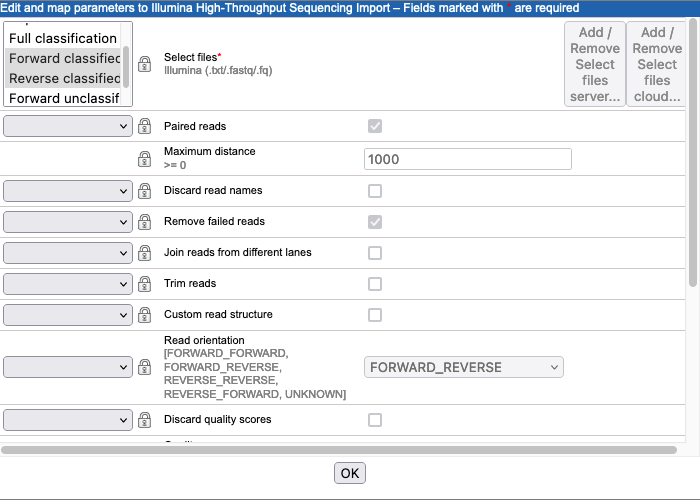The height and width of the screenshot is (500, 700).
Task: Open the Read orientation FORWARD_REVERSE dropdown
Action: pos(463,367)
